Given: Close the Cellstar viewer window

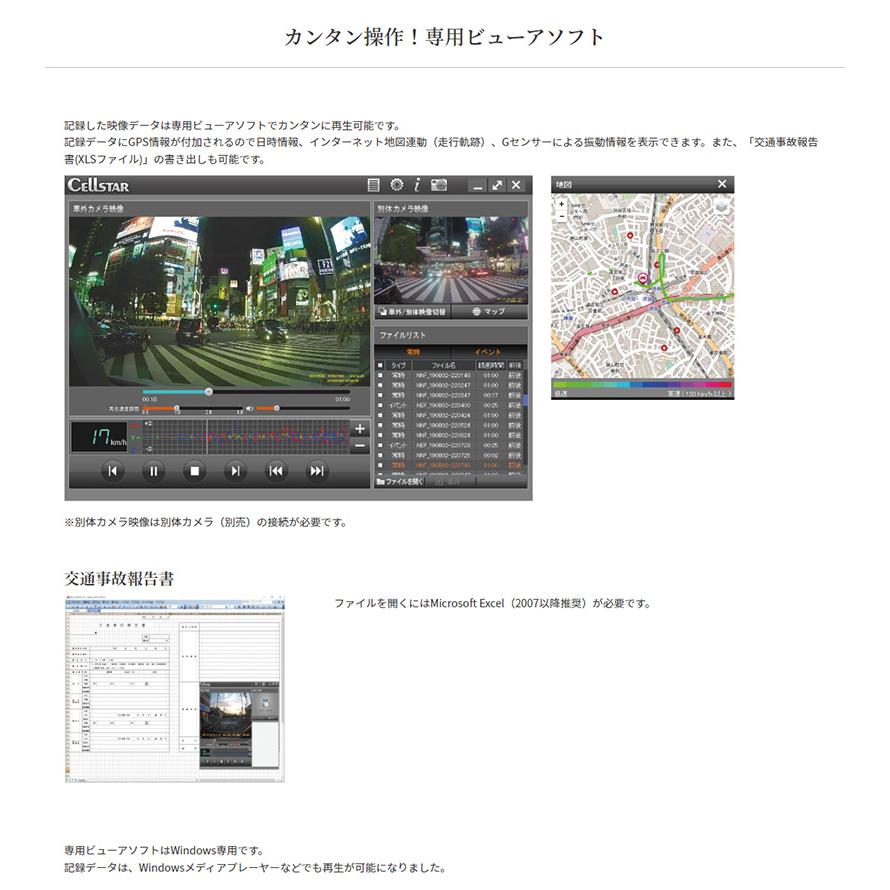Looking at the screenshot, I should click(x=516, y=185).
